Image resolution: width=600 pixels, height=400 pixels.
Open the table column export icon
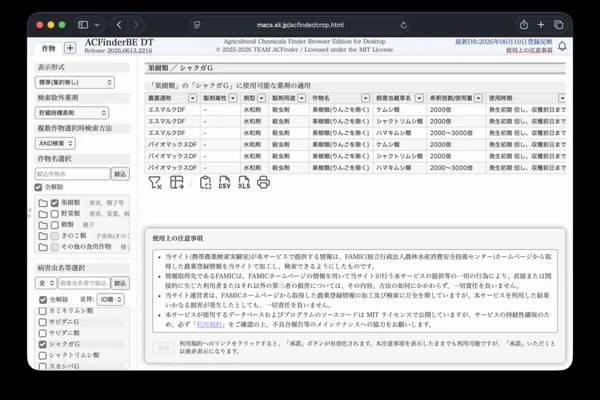point(177,183)
